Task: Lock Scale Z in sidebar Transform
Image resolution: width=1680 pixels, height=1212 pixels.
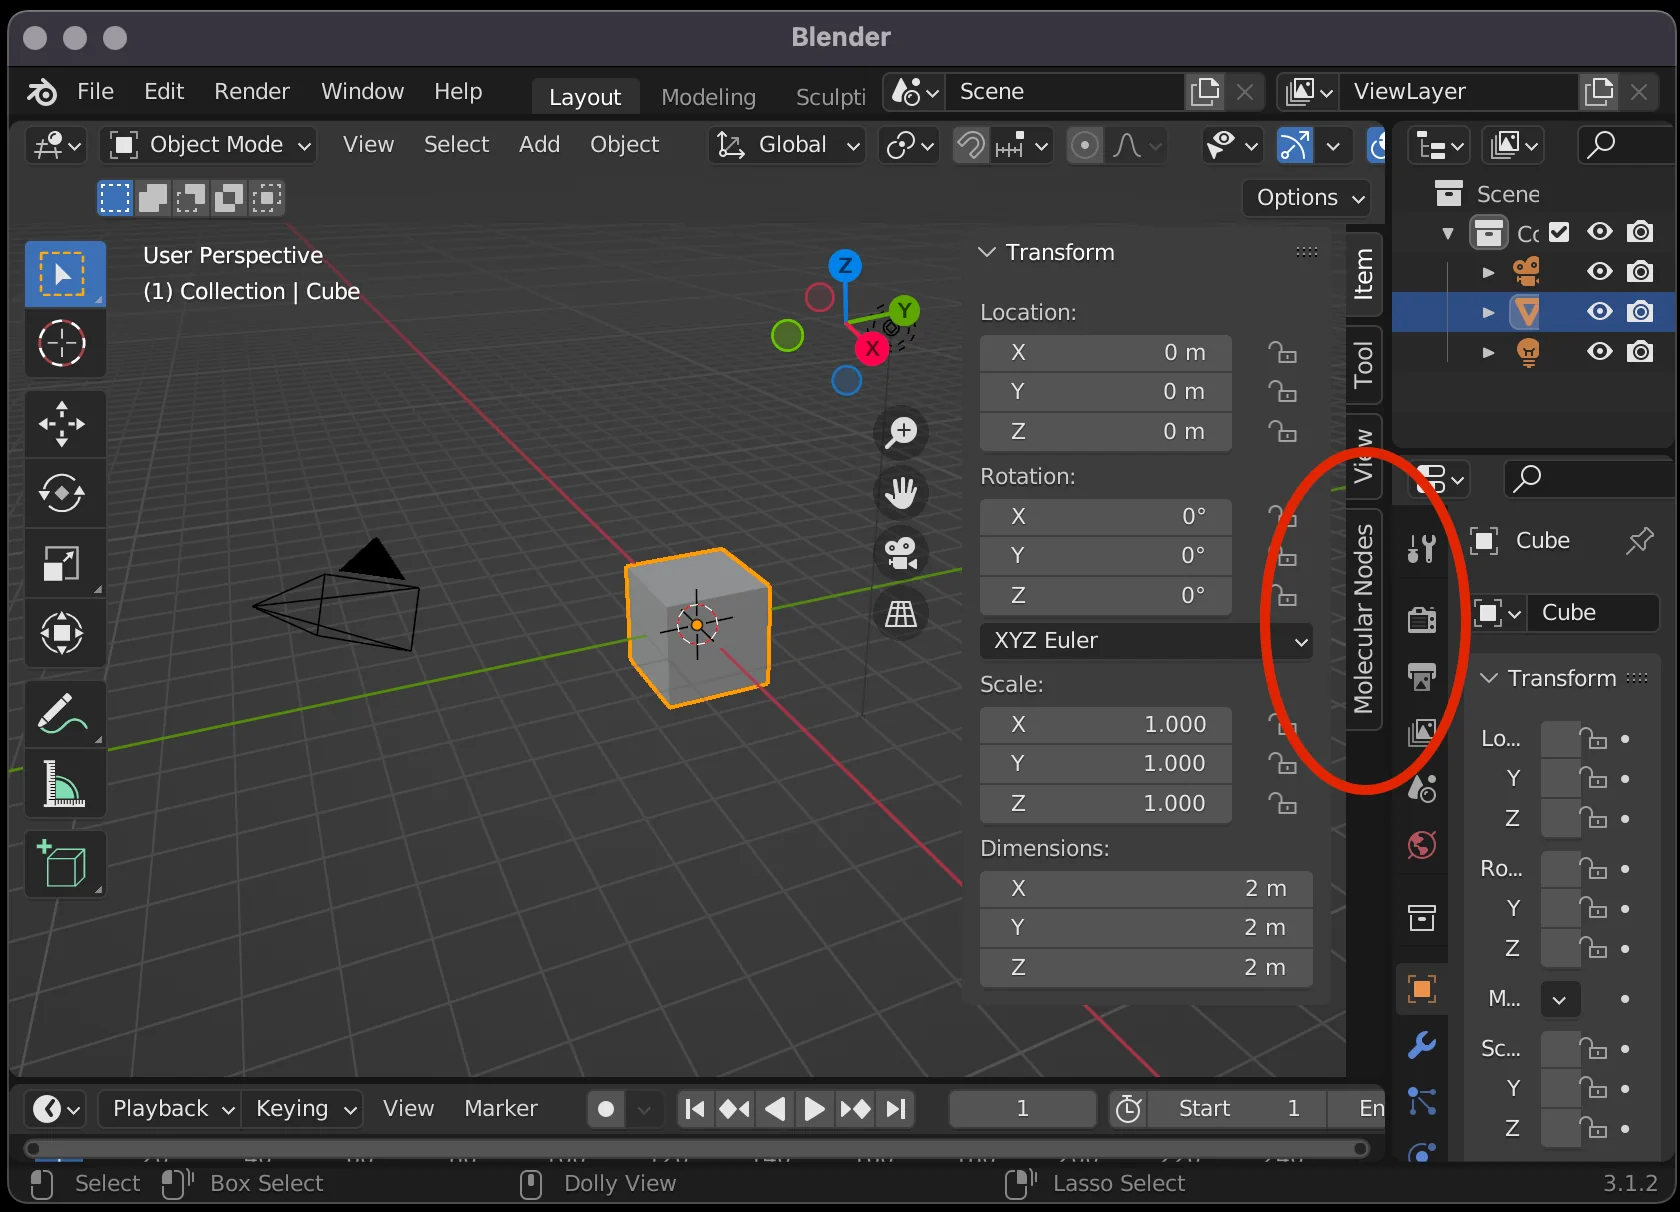Action: pos(1282,803)
